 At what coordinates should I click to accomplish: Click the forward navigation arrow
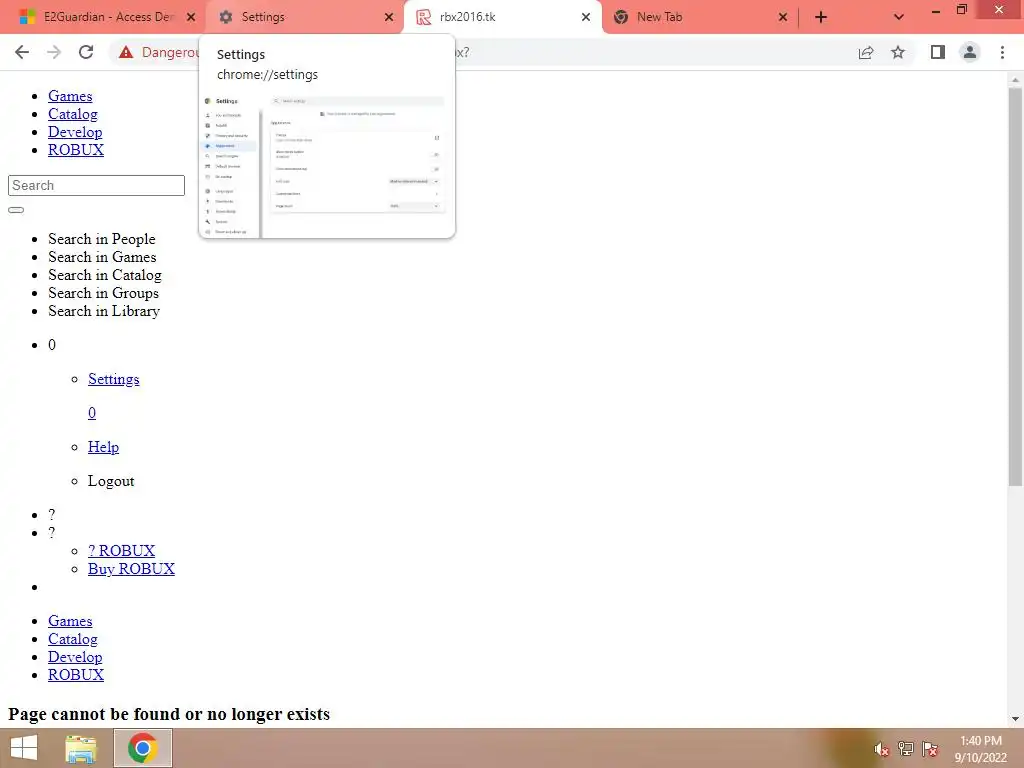coord(54,52)
